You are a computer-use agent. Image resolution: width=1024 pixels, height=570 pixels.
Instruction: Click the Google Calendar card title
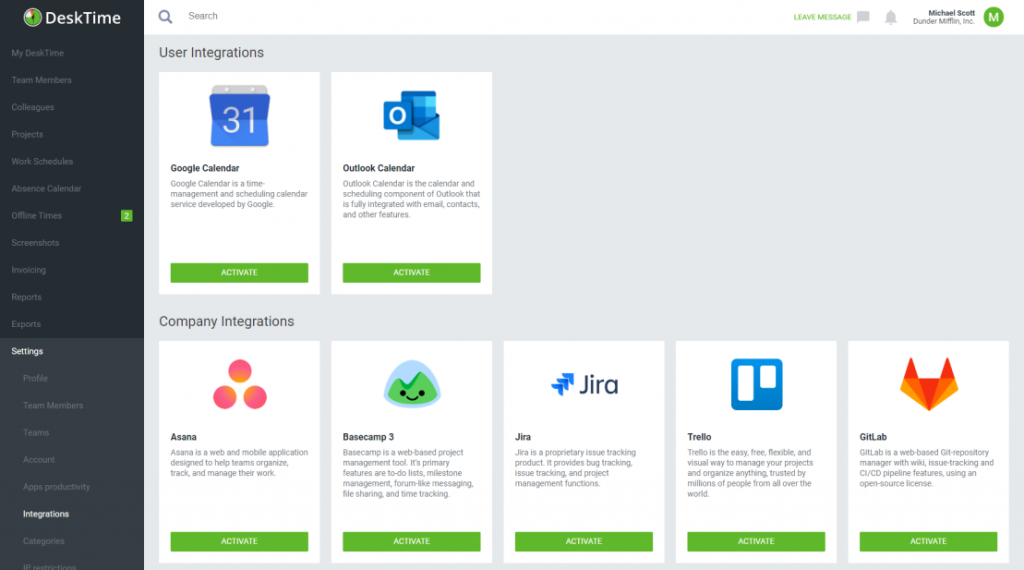pos(205,168)
